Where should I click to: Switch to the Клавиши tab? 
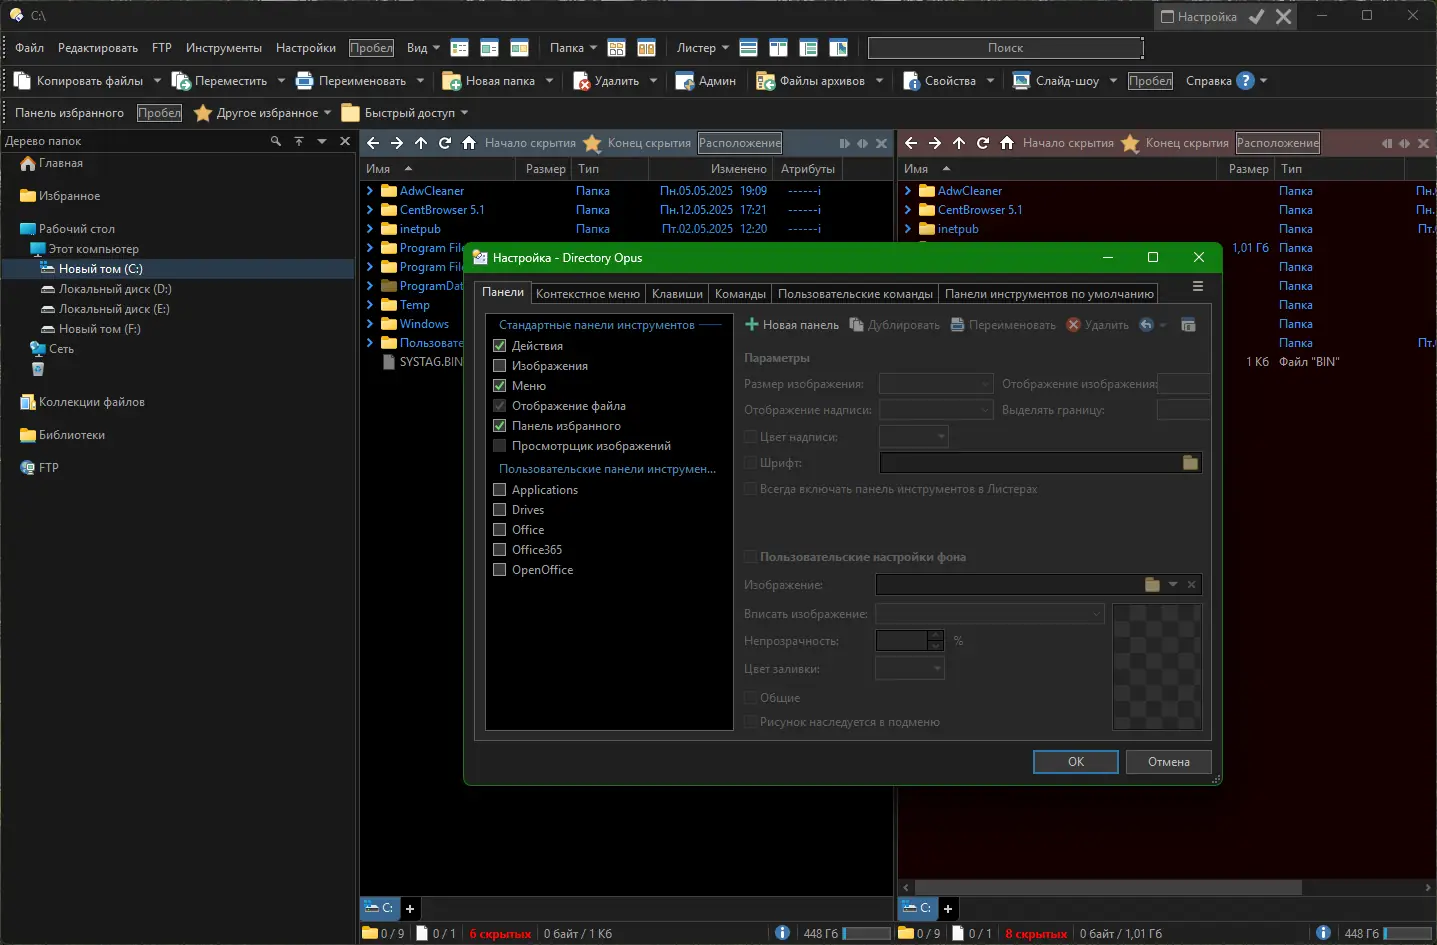[677, 294]
